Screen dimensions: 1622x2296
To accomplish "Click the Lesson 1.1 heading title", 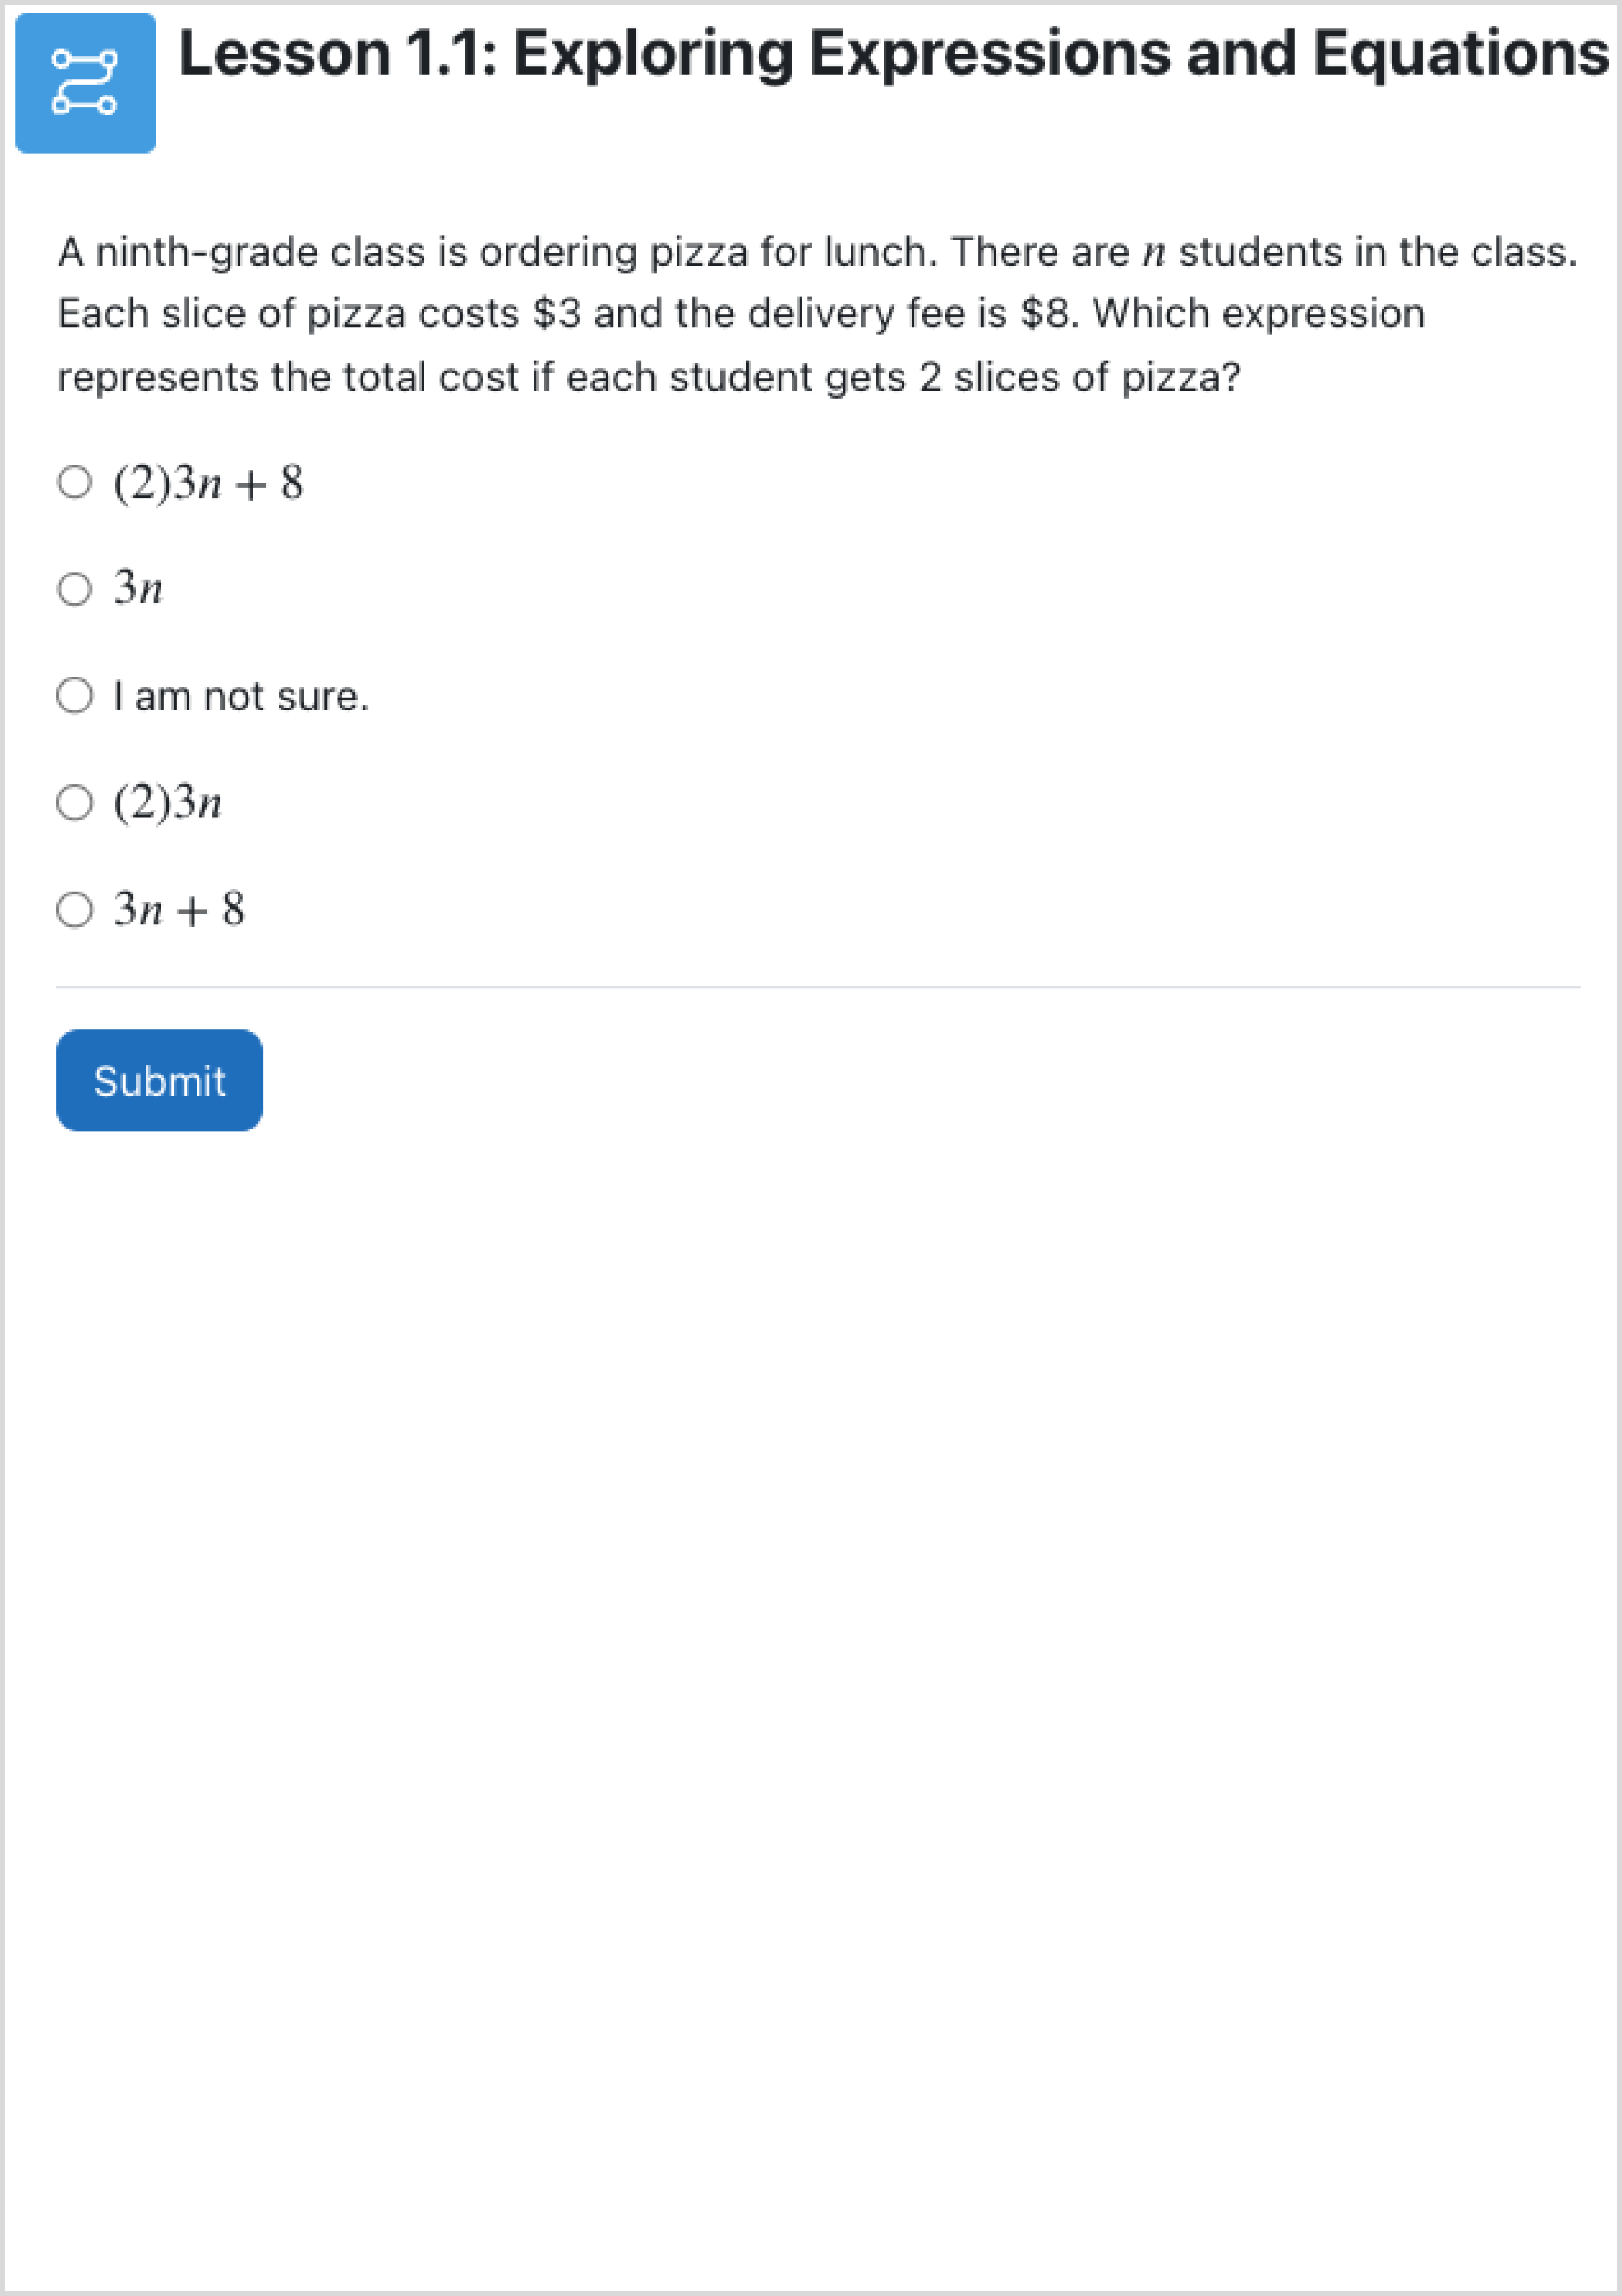I will 892,53.
